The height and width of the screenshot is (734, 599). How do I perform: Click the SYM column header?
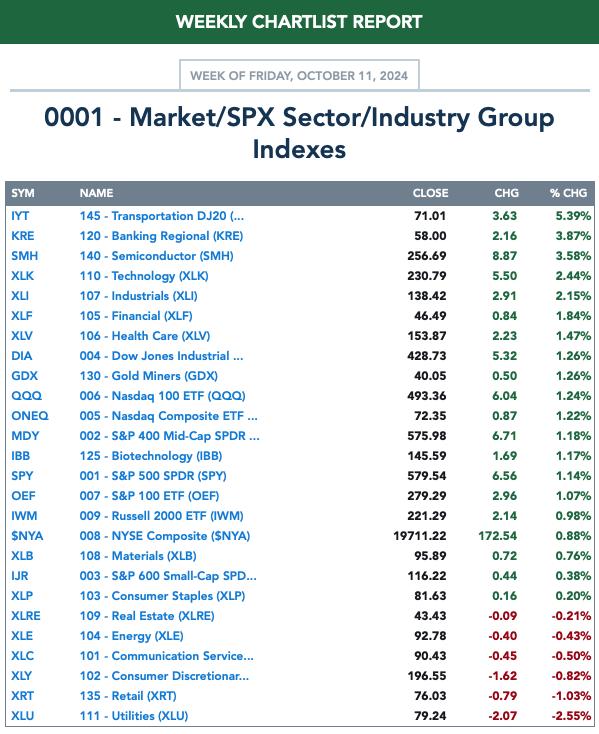coord(23,193)
